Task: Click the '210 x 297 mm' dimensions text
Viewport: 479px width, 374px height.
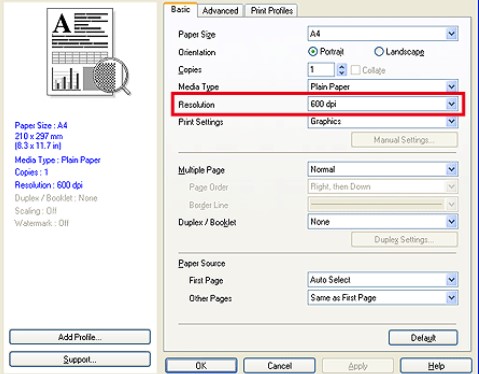Action: coord(39,136)
